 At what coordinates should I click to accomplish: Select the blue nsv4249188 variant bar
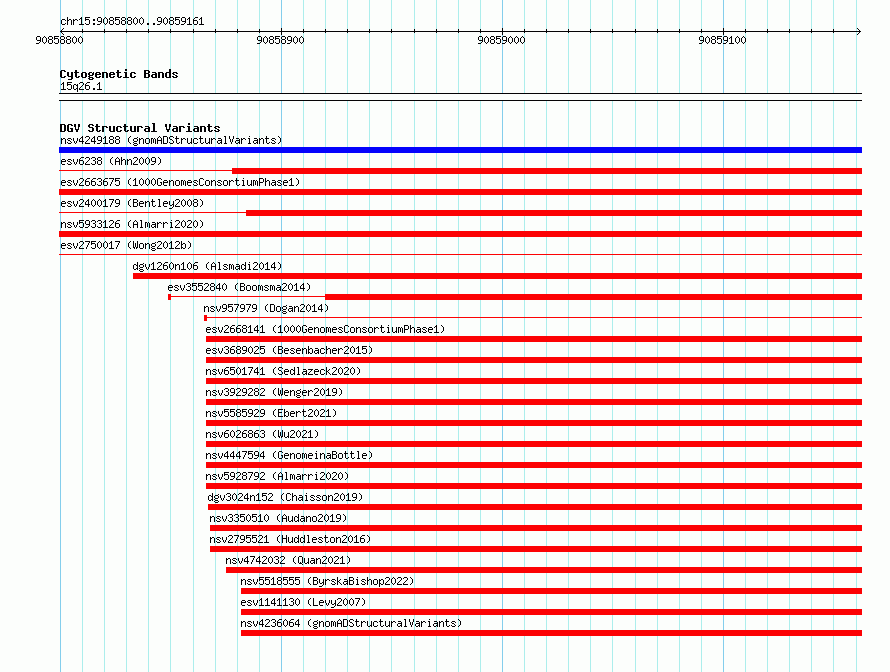(x=460, y=150)
